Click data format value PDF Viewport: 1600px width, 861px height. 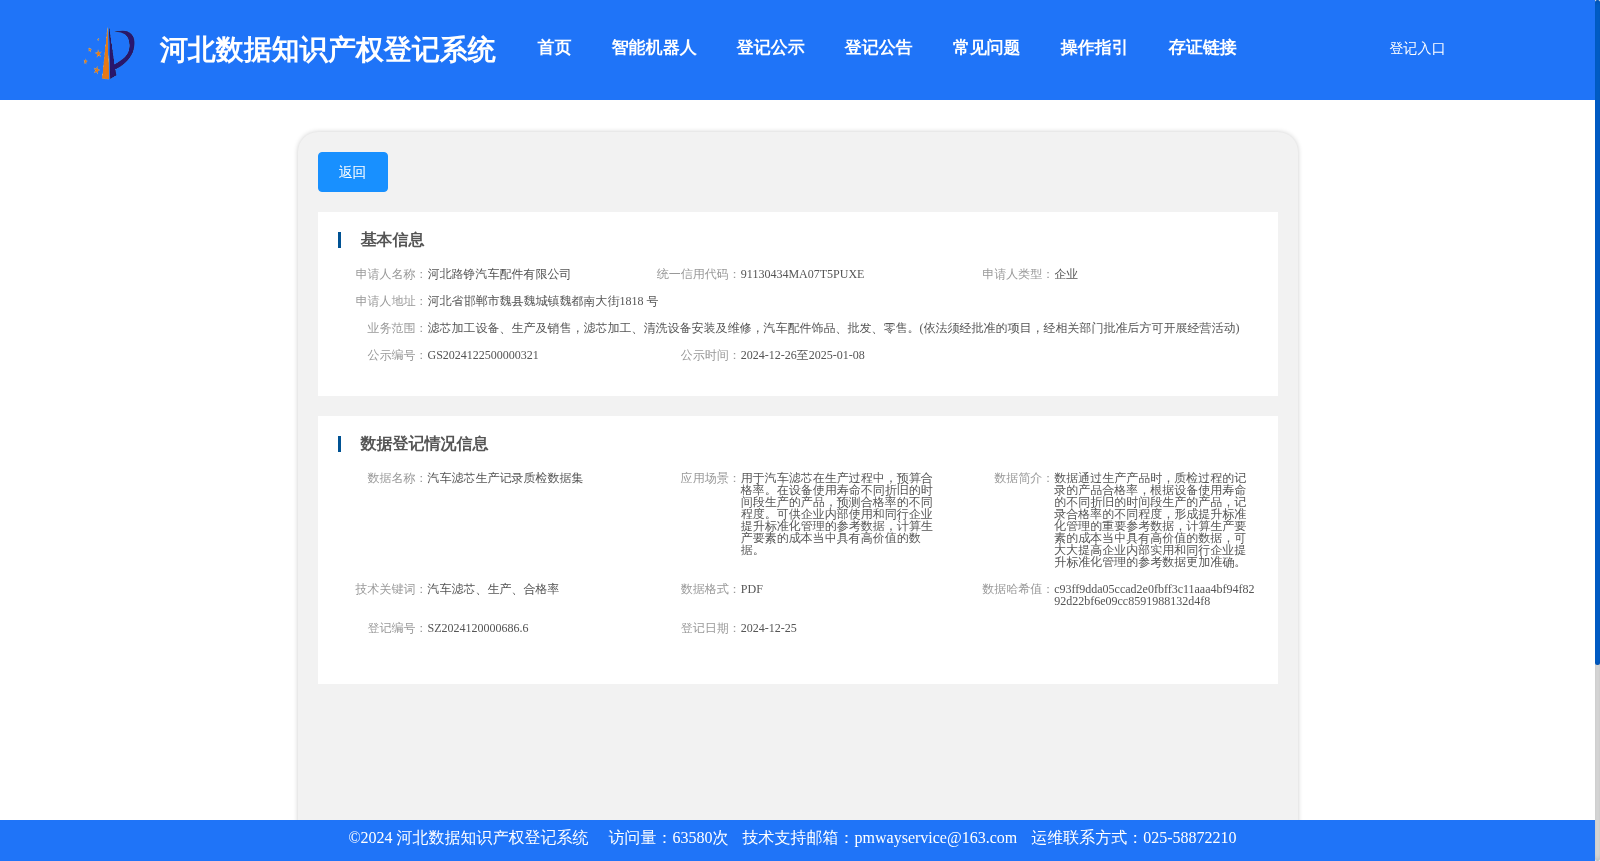point(752,589)
